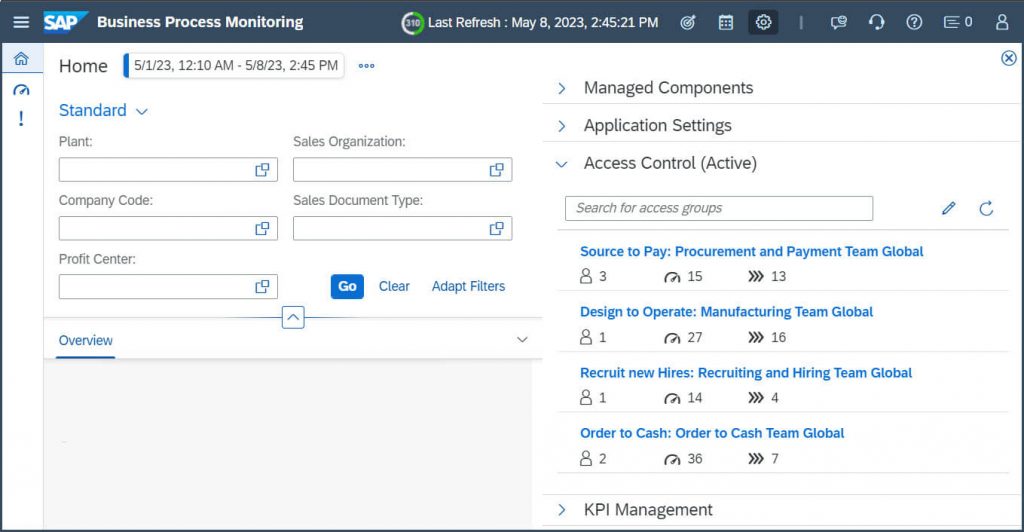The width and height of the screenshot is (1024, 532).
Task: Click the Business Process Monitoring title
Action: [200, 22]
